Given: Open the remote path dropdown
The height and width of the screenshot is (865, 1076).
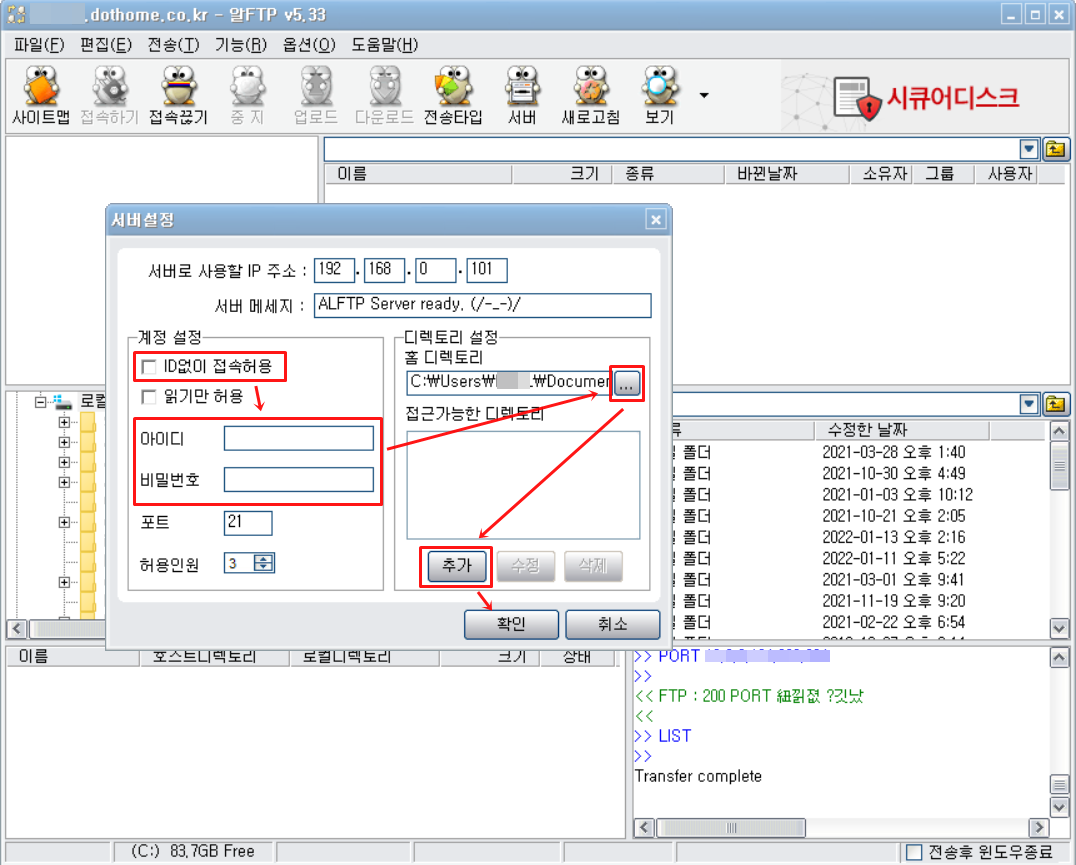Looking at the screenshot, I should click(1029, 149).
